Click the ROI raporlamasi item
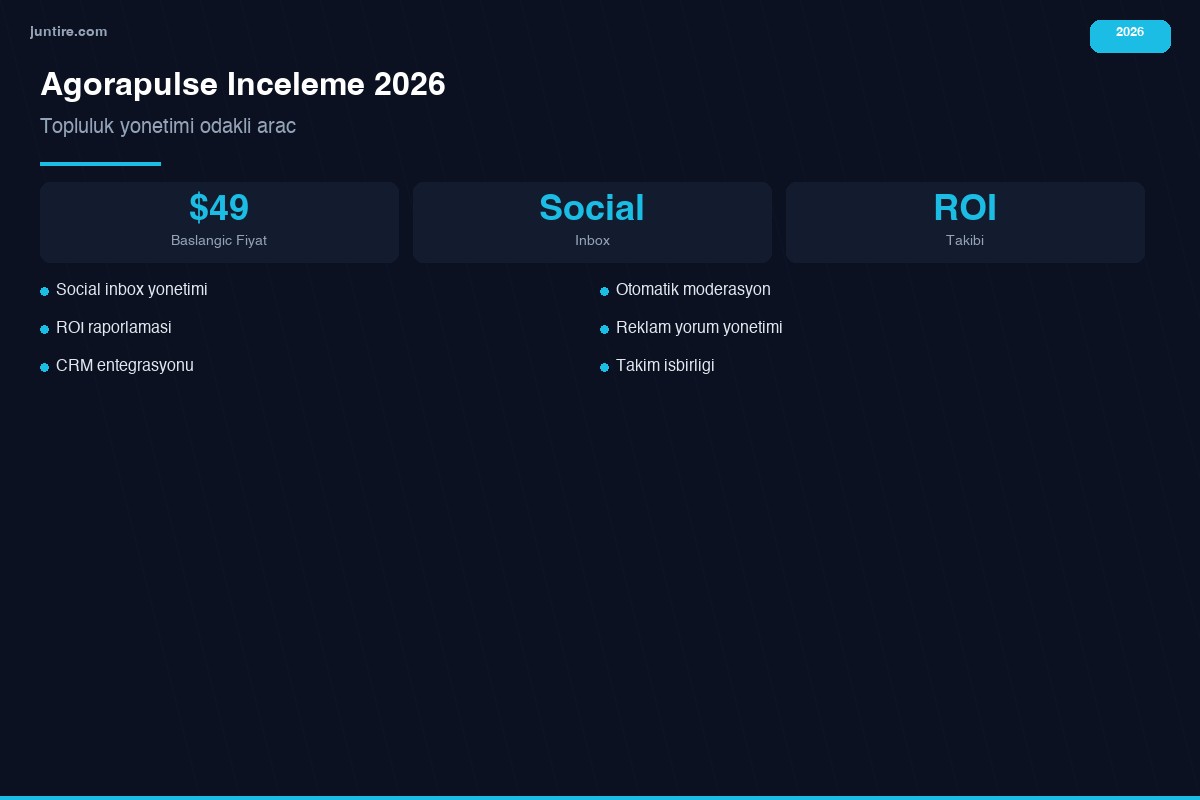The height and width of the screenshot is (800, 1200). click(x=114, y=328)
